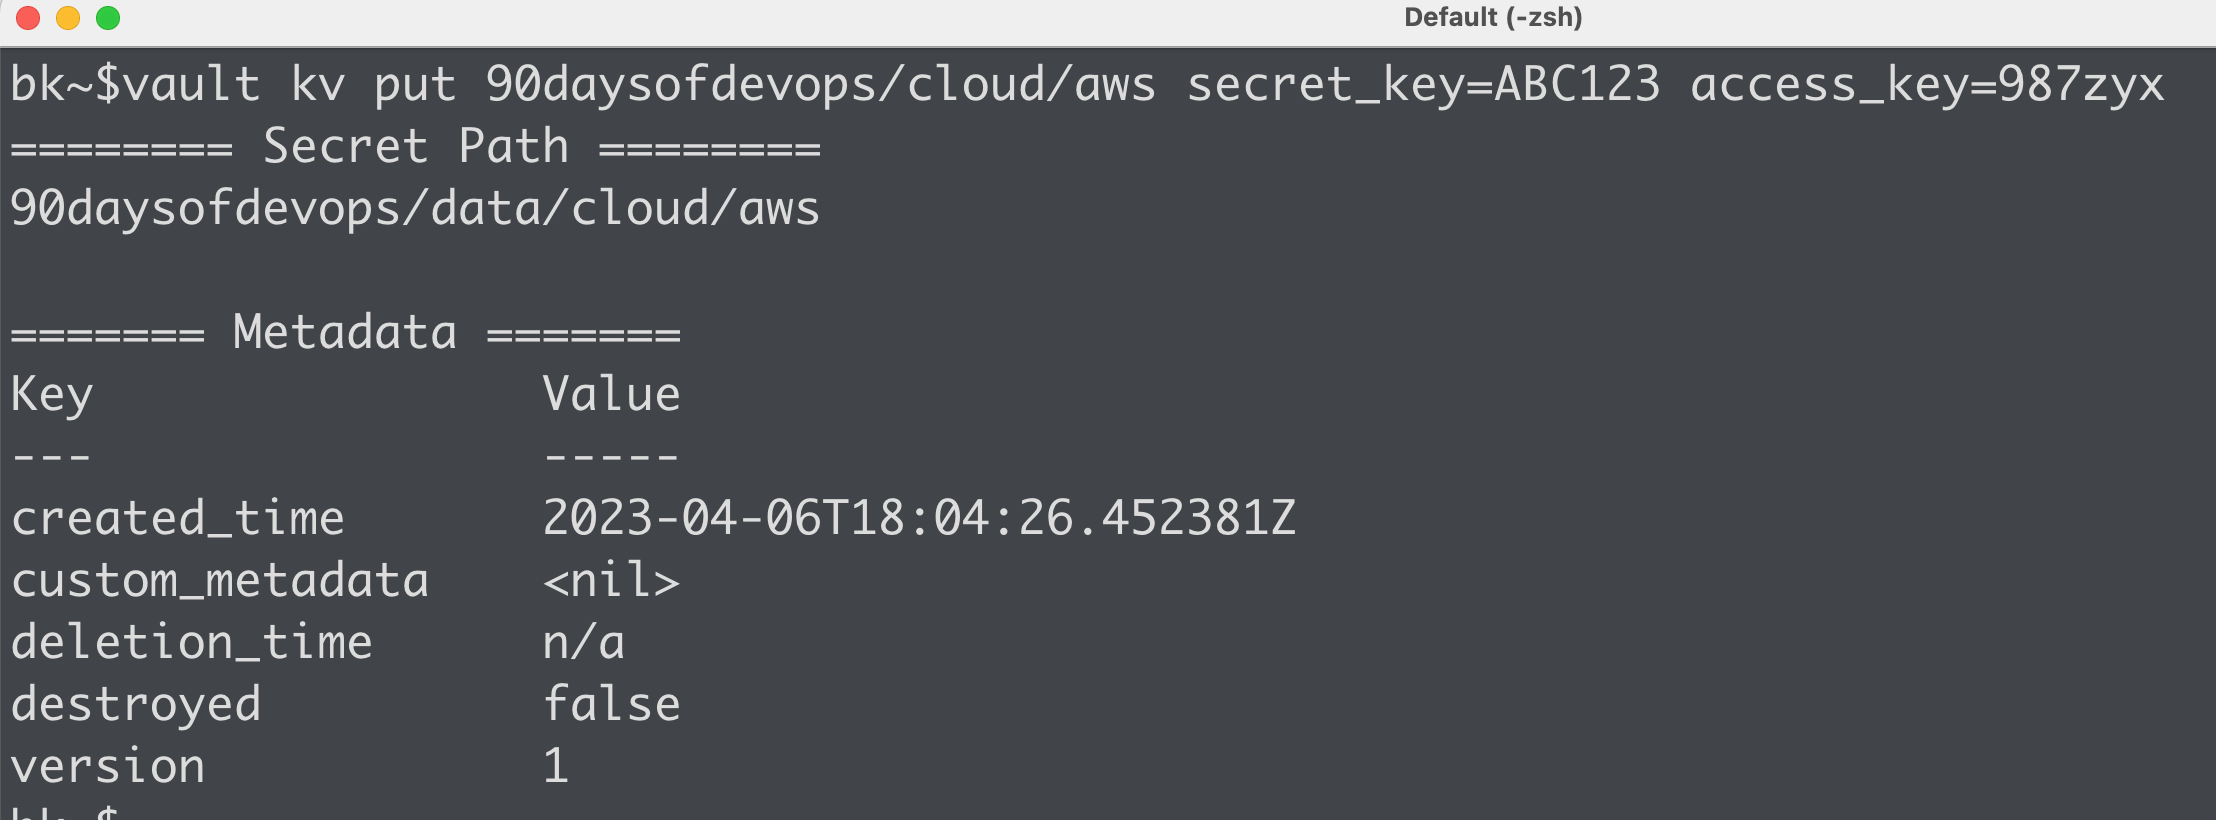Click the Value column heading
2216x820 pixels.
(612, 394)
